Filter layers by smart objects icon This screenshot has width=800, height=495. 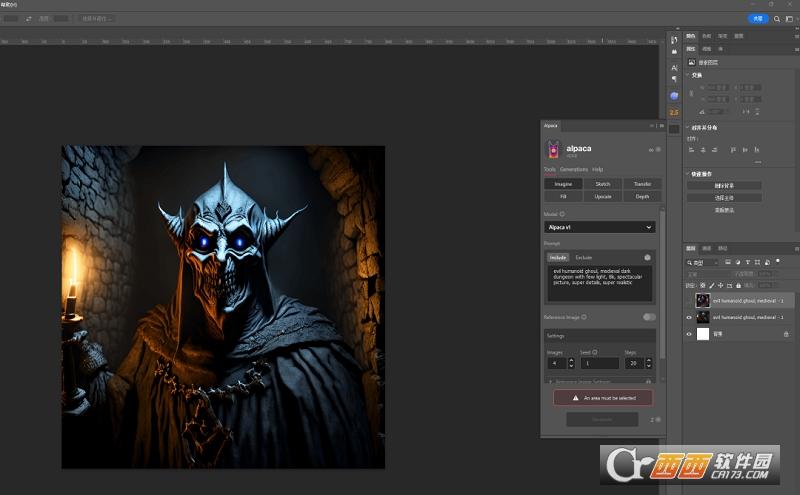pos(767,262)
